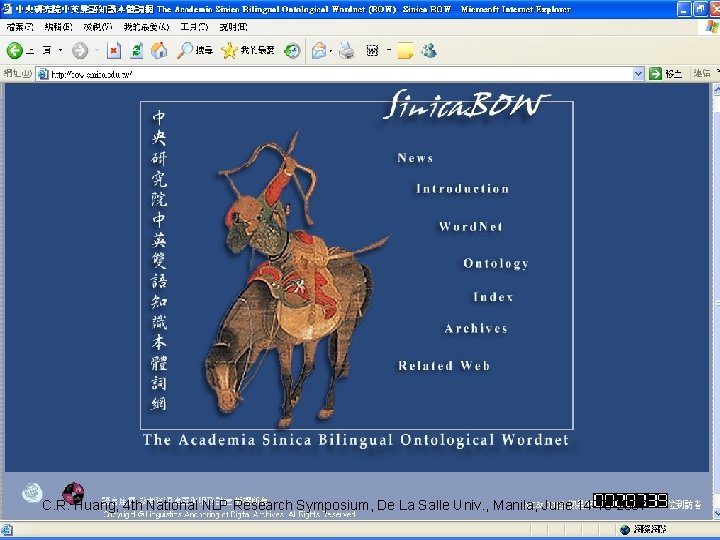Open the Help menu in menu bar

[x=233, y=27]
